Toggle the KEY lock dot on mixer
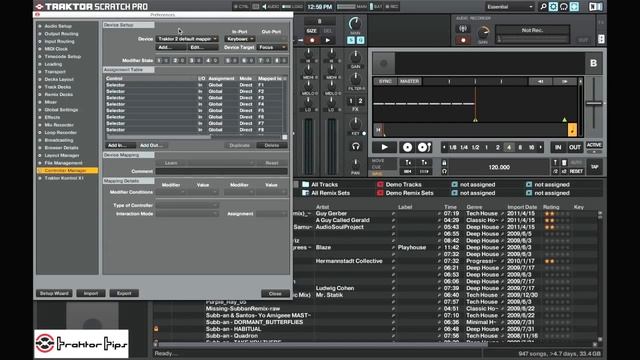Viewport: 640px width, 360px height. coord(364,133)
